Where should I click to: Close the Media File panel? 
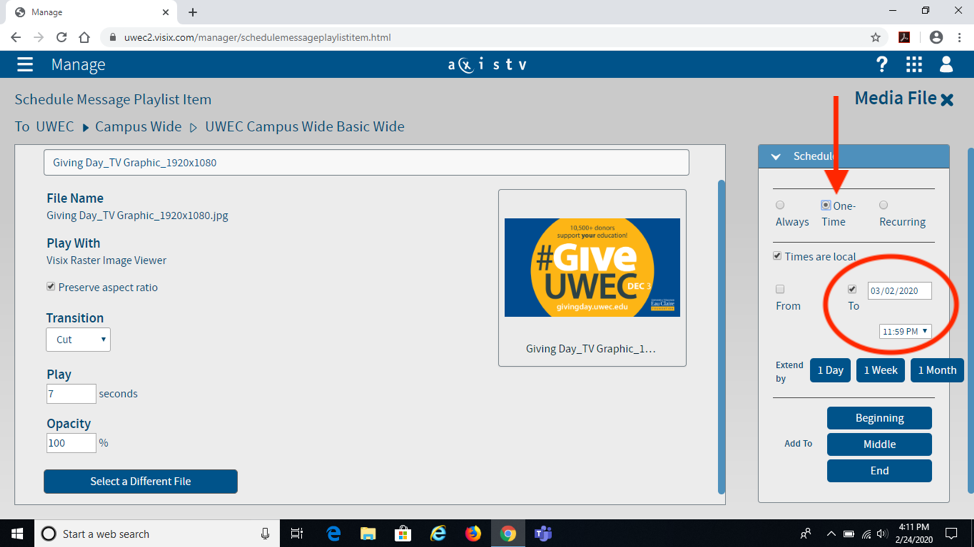click(947, 99)
